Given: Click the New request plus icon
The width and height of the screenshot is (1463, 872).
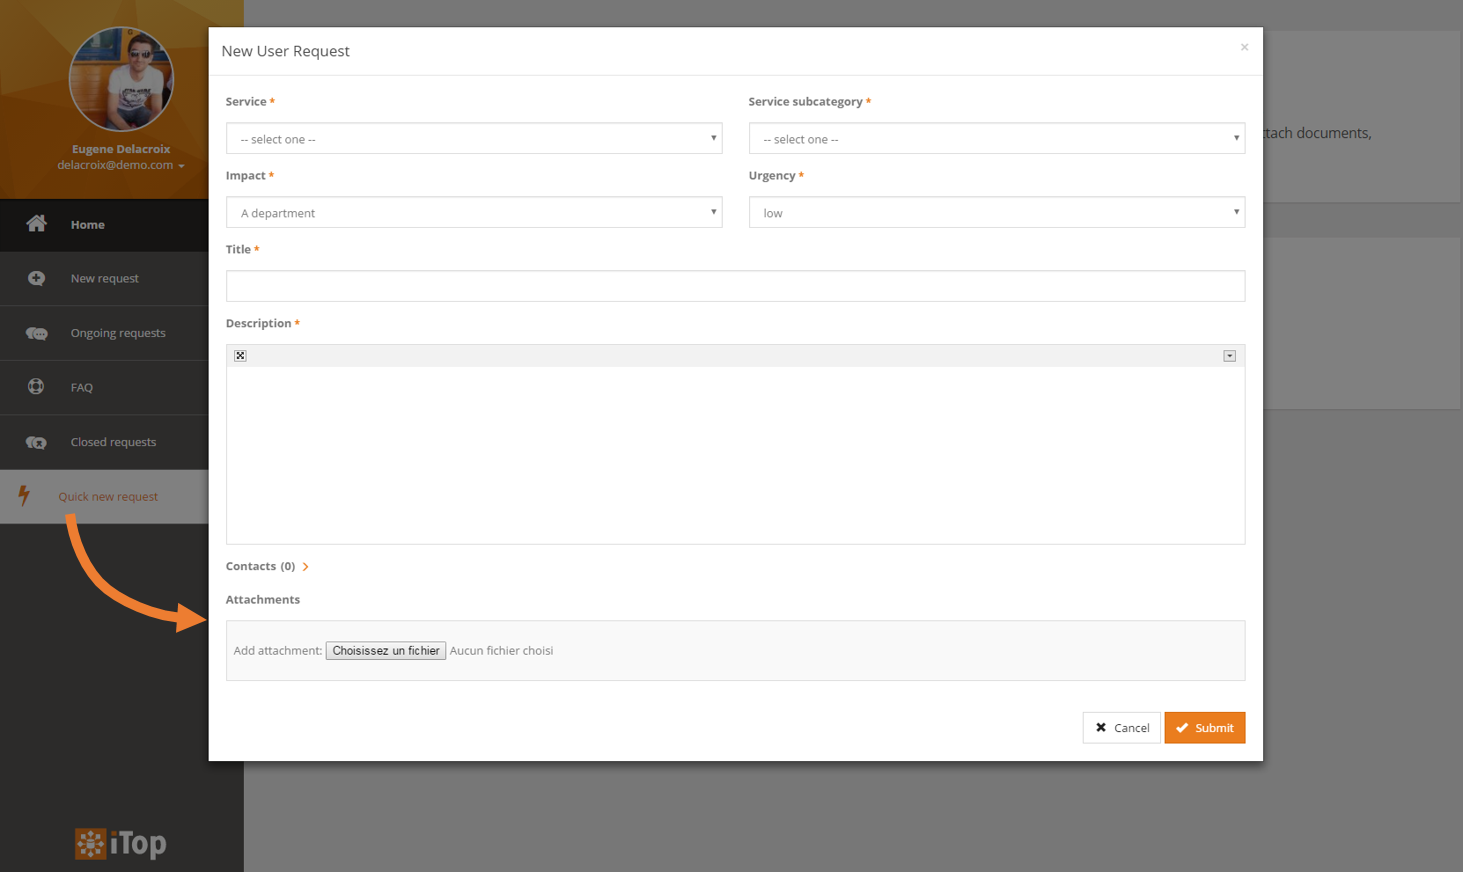Looking at the screenshot, I should coord(36,278).
